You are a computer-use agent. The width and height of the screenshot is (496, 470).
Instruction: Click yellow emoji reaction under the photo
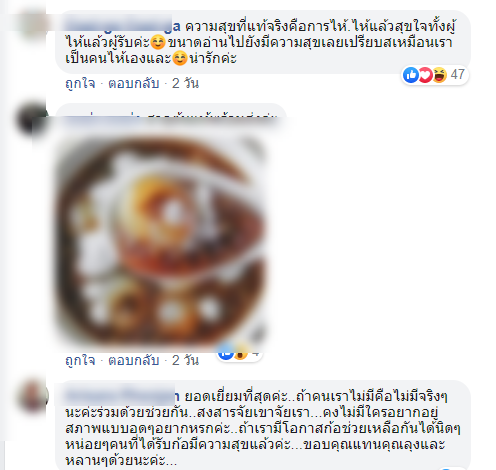coord(241,353)
